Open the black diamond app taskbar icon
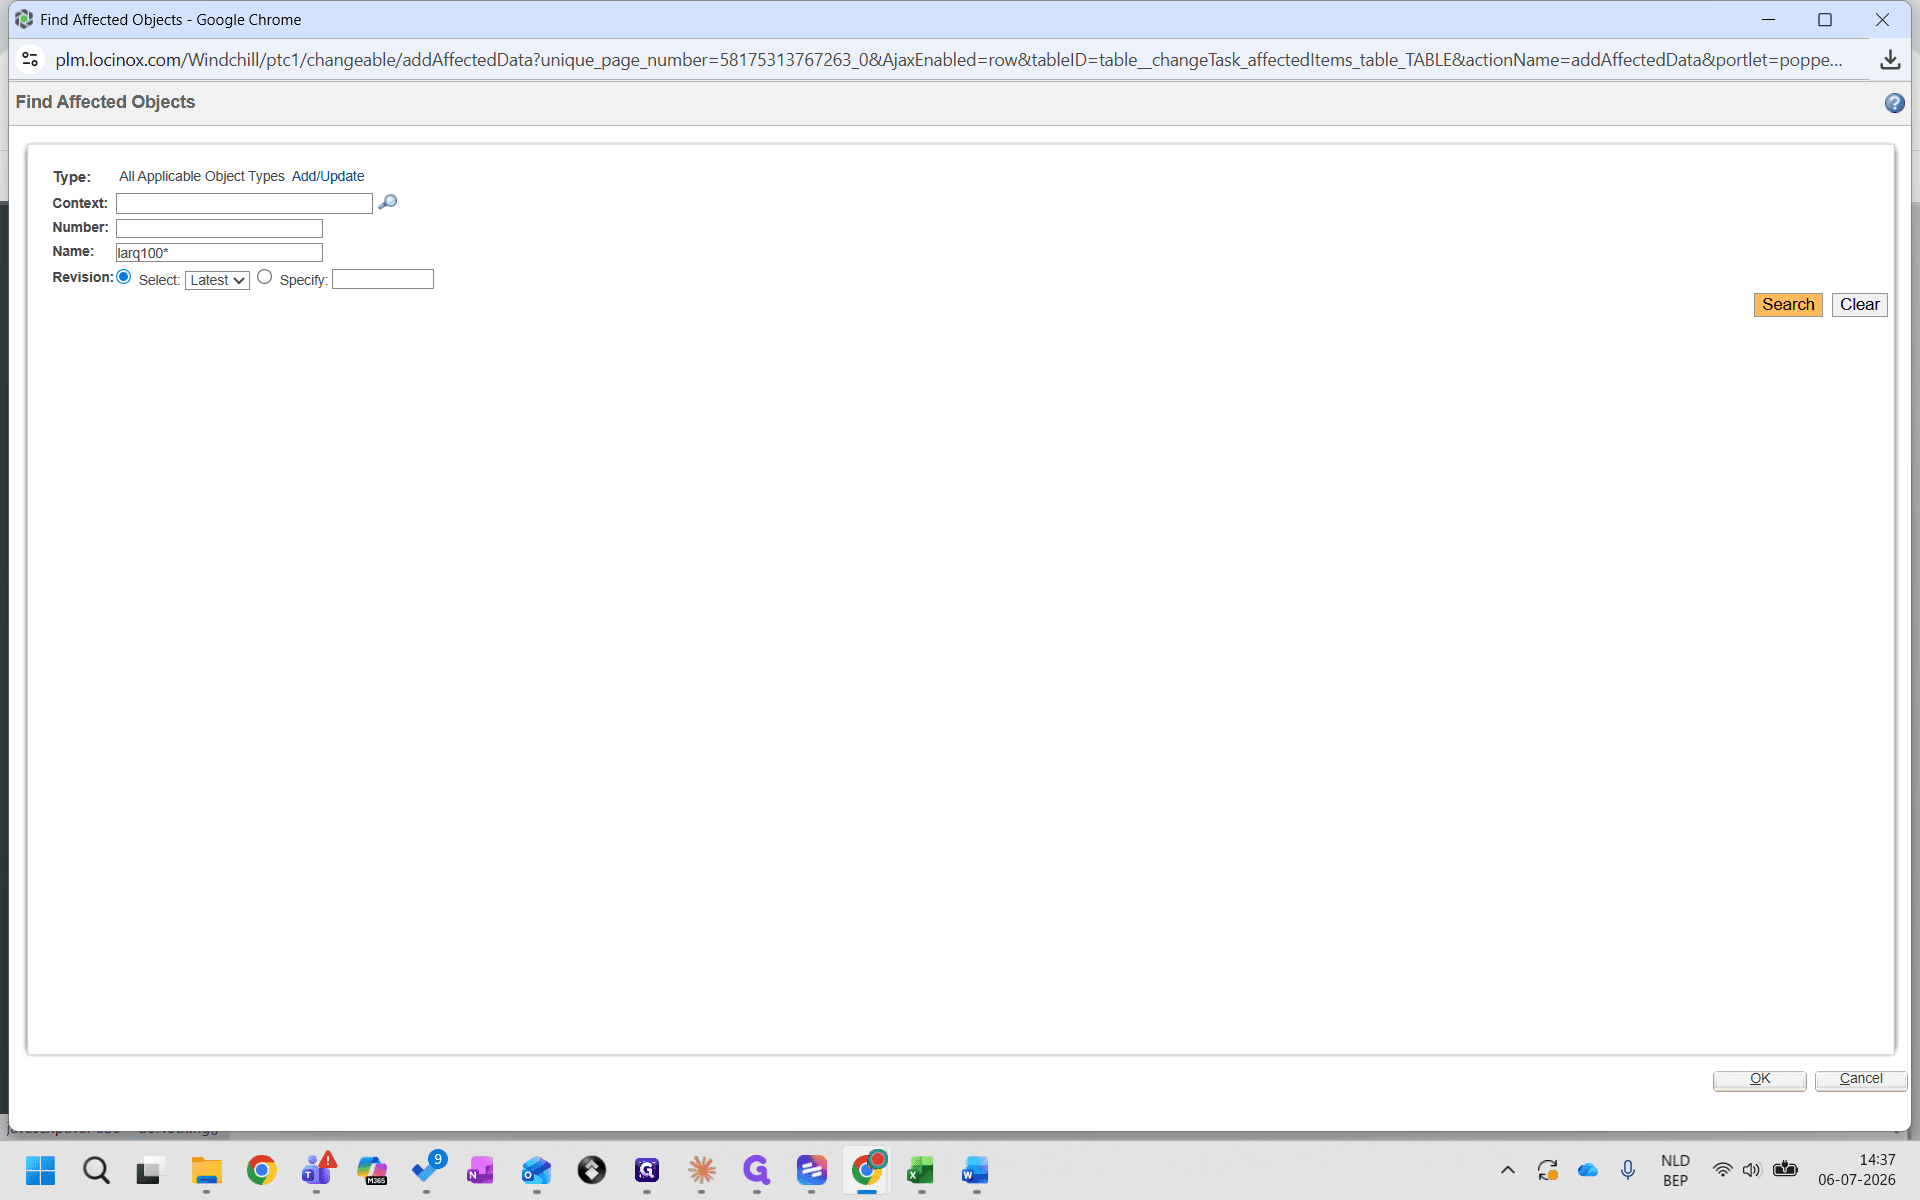The image size is (1920, 1200). pos(592,1170)
